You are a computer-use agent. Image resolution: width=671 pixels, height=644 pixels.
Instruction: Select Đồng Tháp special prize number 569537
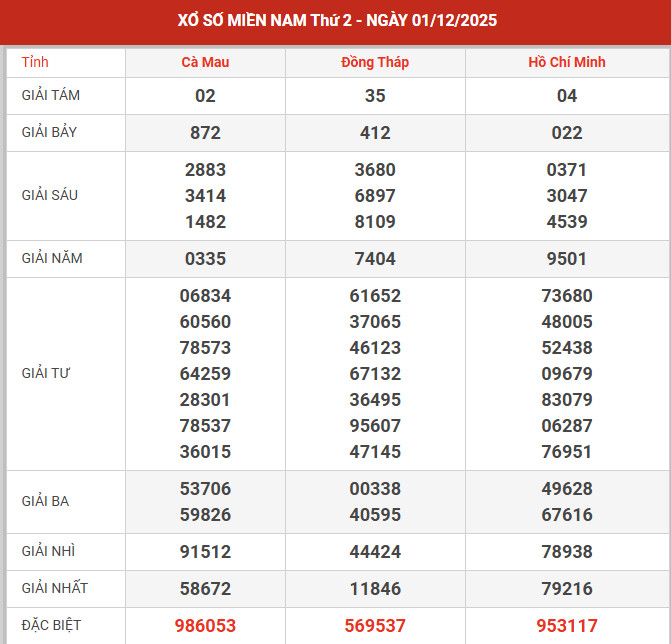(x=375, y=626)
